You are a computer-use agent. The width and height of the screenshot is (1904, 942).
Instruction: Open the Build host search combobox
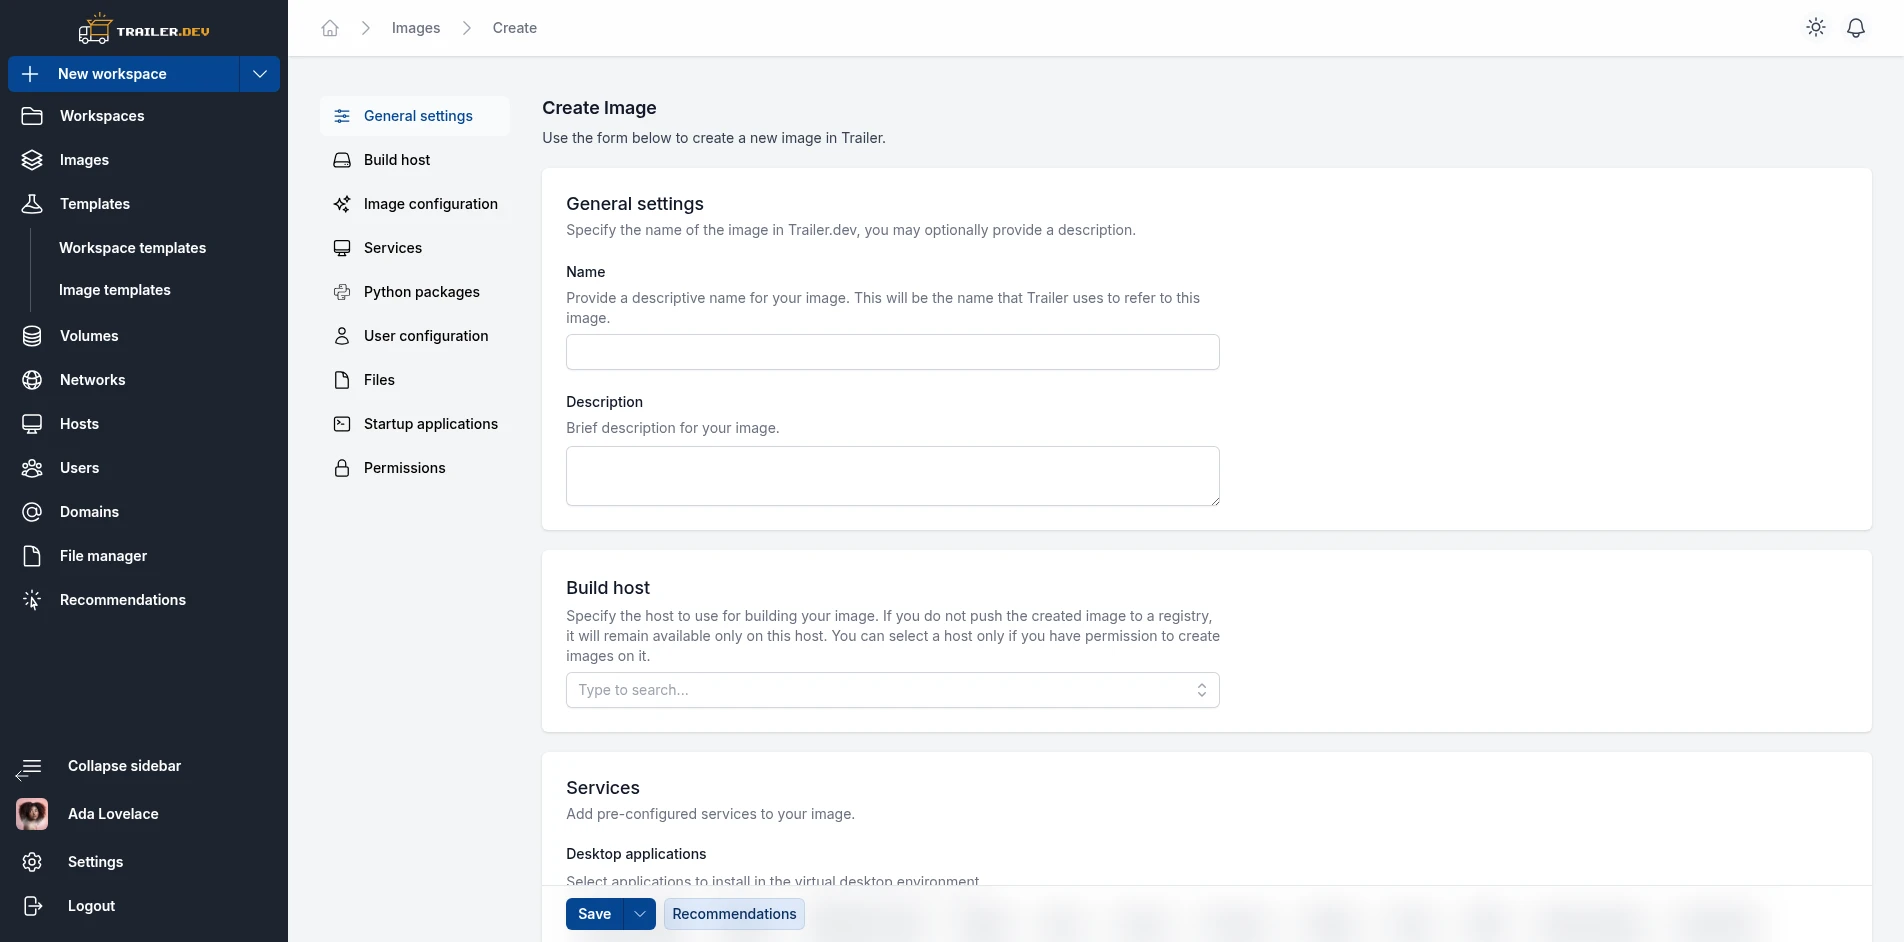pyautogui.click(x=893, y=690)
